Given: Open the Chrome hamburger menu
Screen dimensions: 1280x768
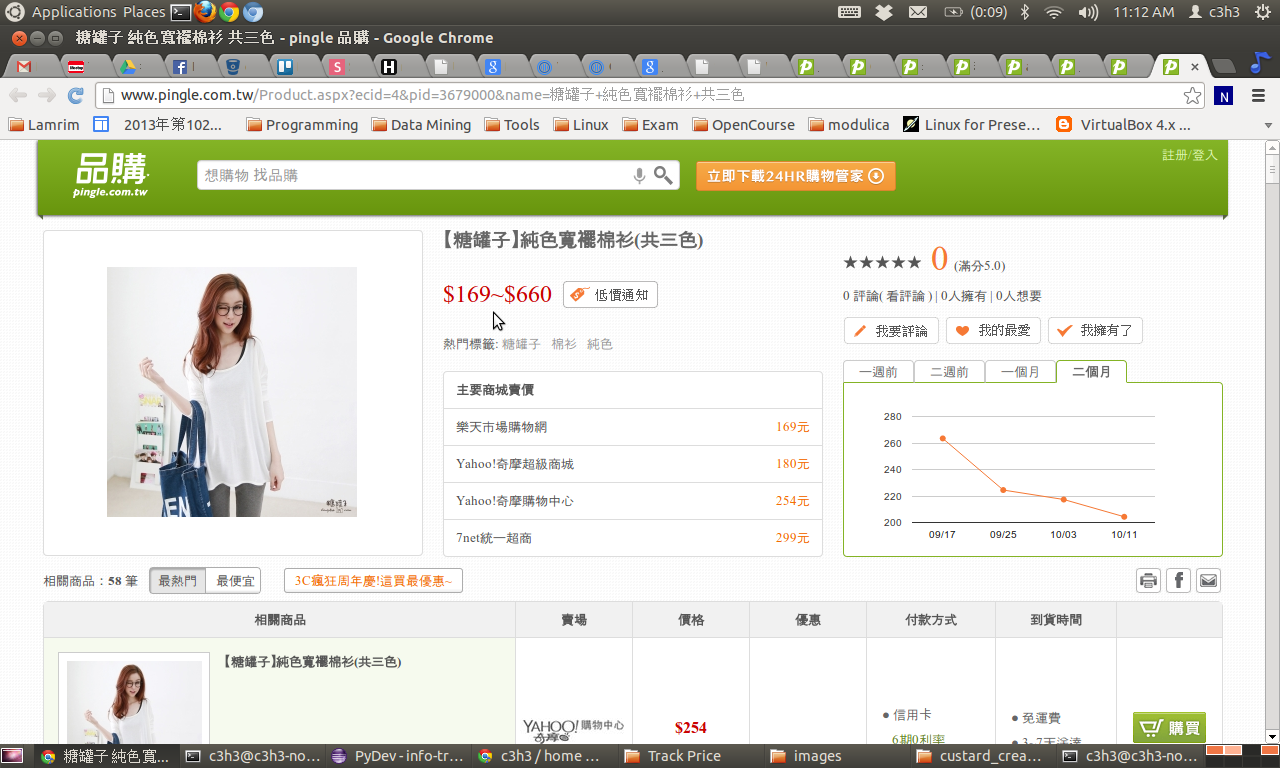Looking at the screenshot, I should pyautogui.click(x=1259, y=96).
